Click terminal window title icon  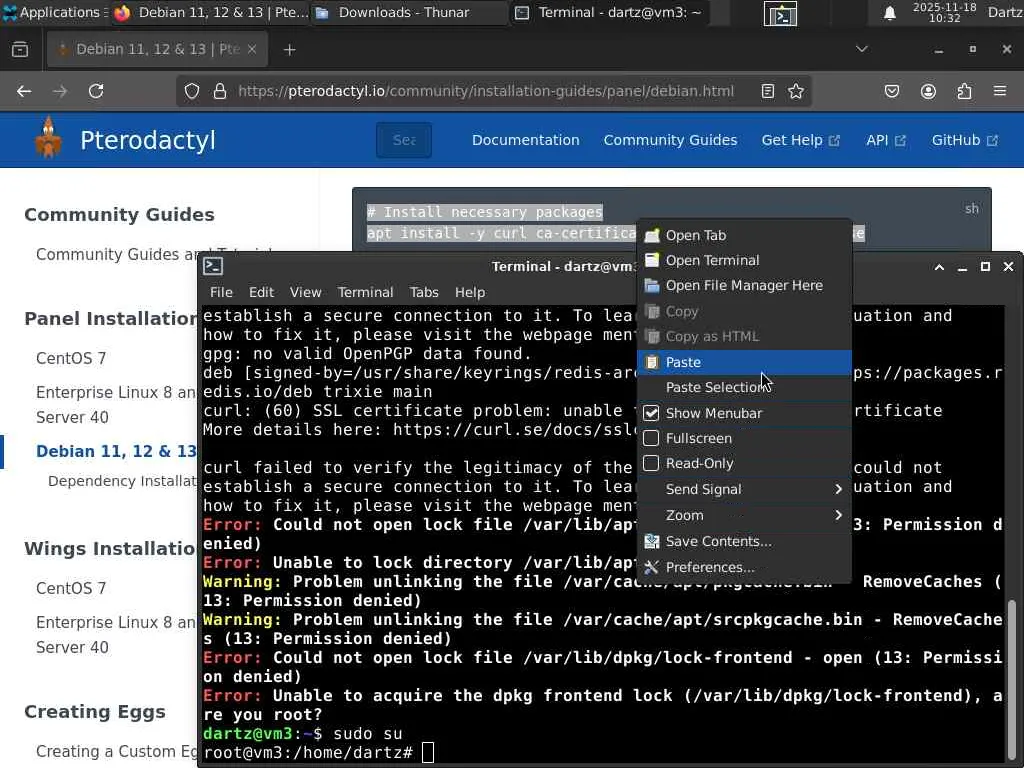pyautogui.click(x=214, y=266)
